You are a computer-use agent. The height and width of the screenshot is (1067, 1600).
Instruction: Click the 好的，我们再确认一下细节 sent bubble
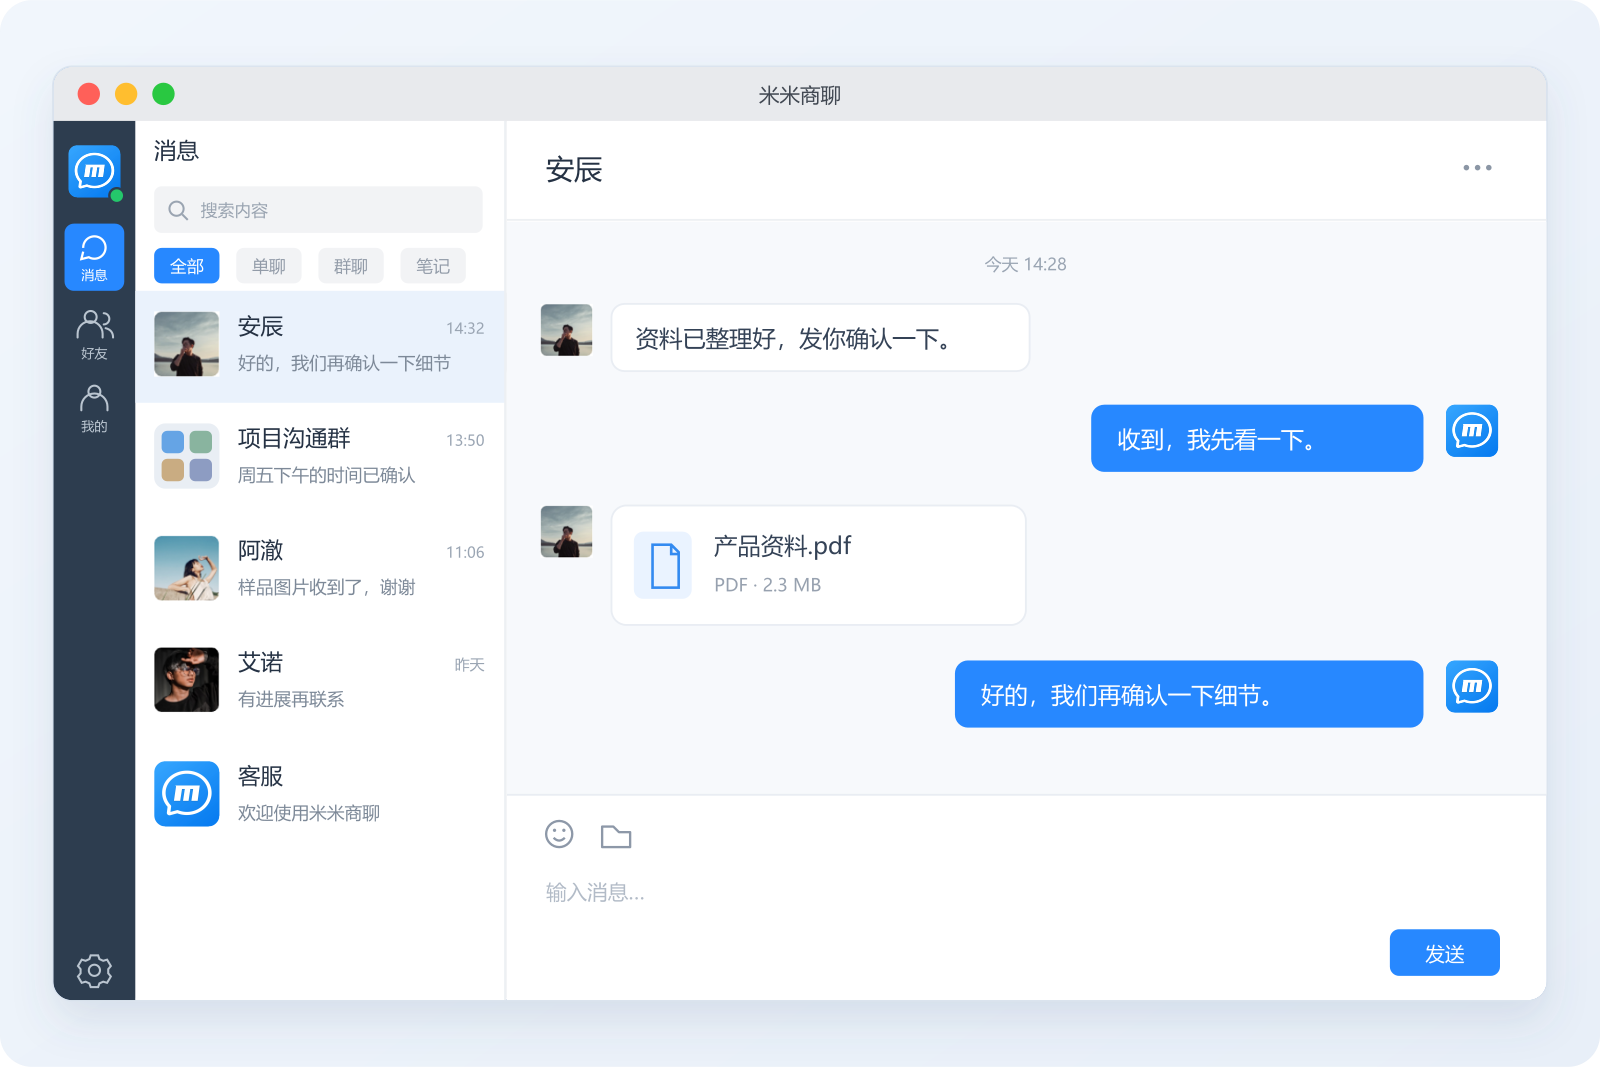point(1189,694)
